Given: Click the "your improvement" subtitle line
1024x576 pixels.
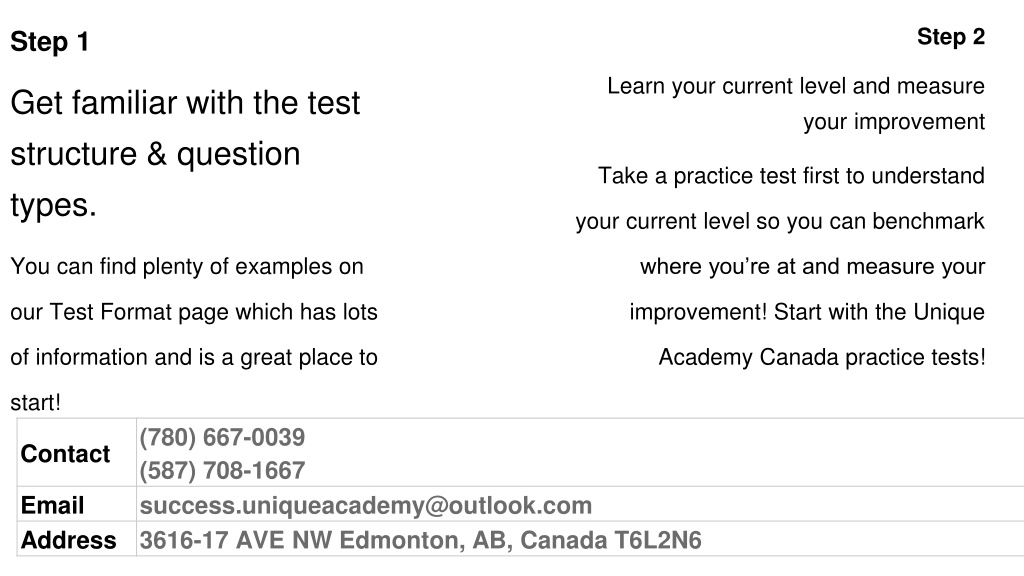Looking at the screenshot, I should 893,121.
